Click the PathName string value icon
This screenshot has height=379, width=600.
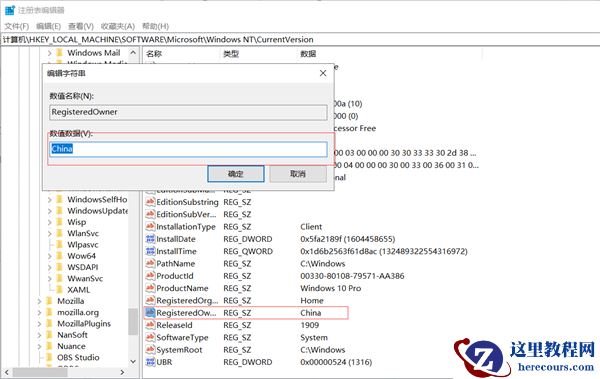click(x=150, y=263)
